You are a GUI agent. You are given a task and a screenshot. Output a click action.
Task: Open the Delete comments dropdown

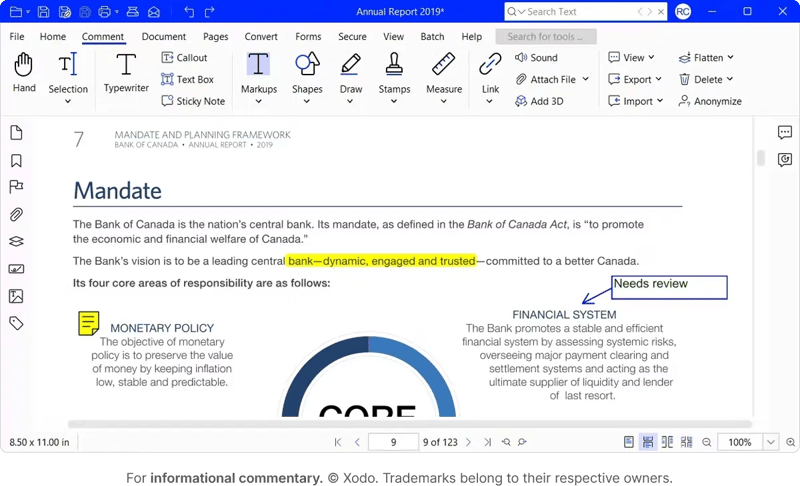730,79
